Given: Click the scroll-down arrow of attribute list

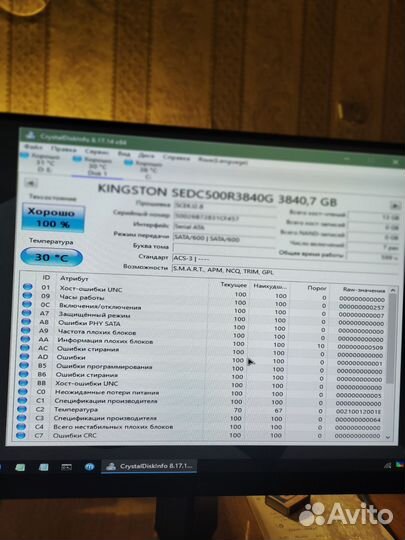Looking at the screenshot, I should (388, 437).
